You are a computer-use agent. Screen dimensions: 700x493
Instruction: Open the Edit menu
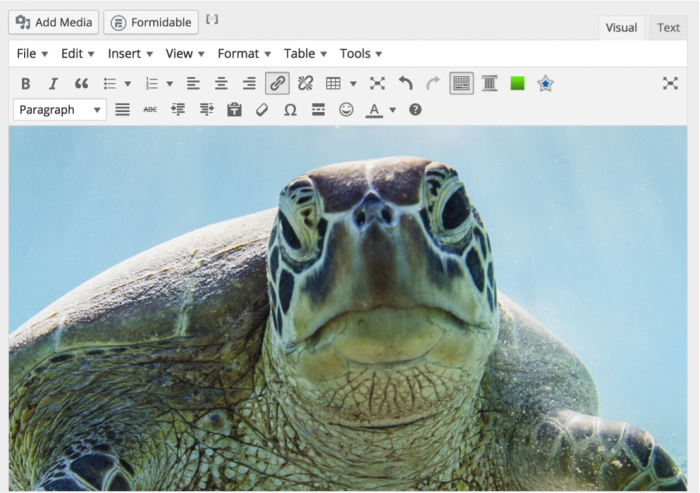(x=78, y=54)
